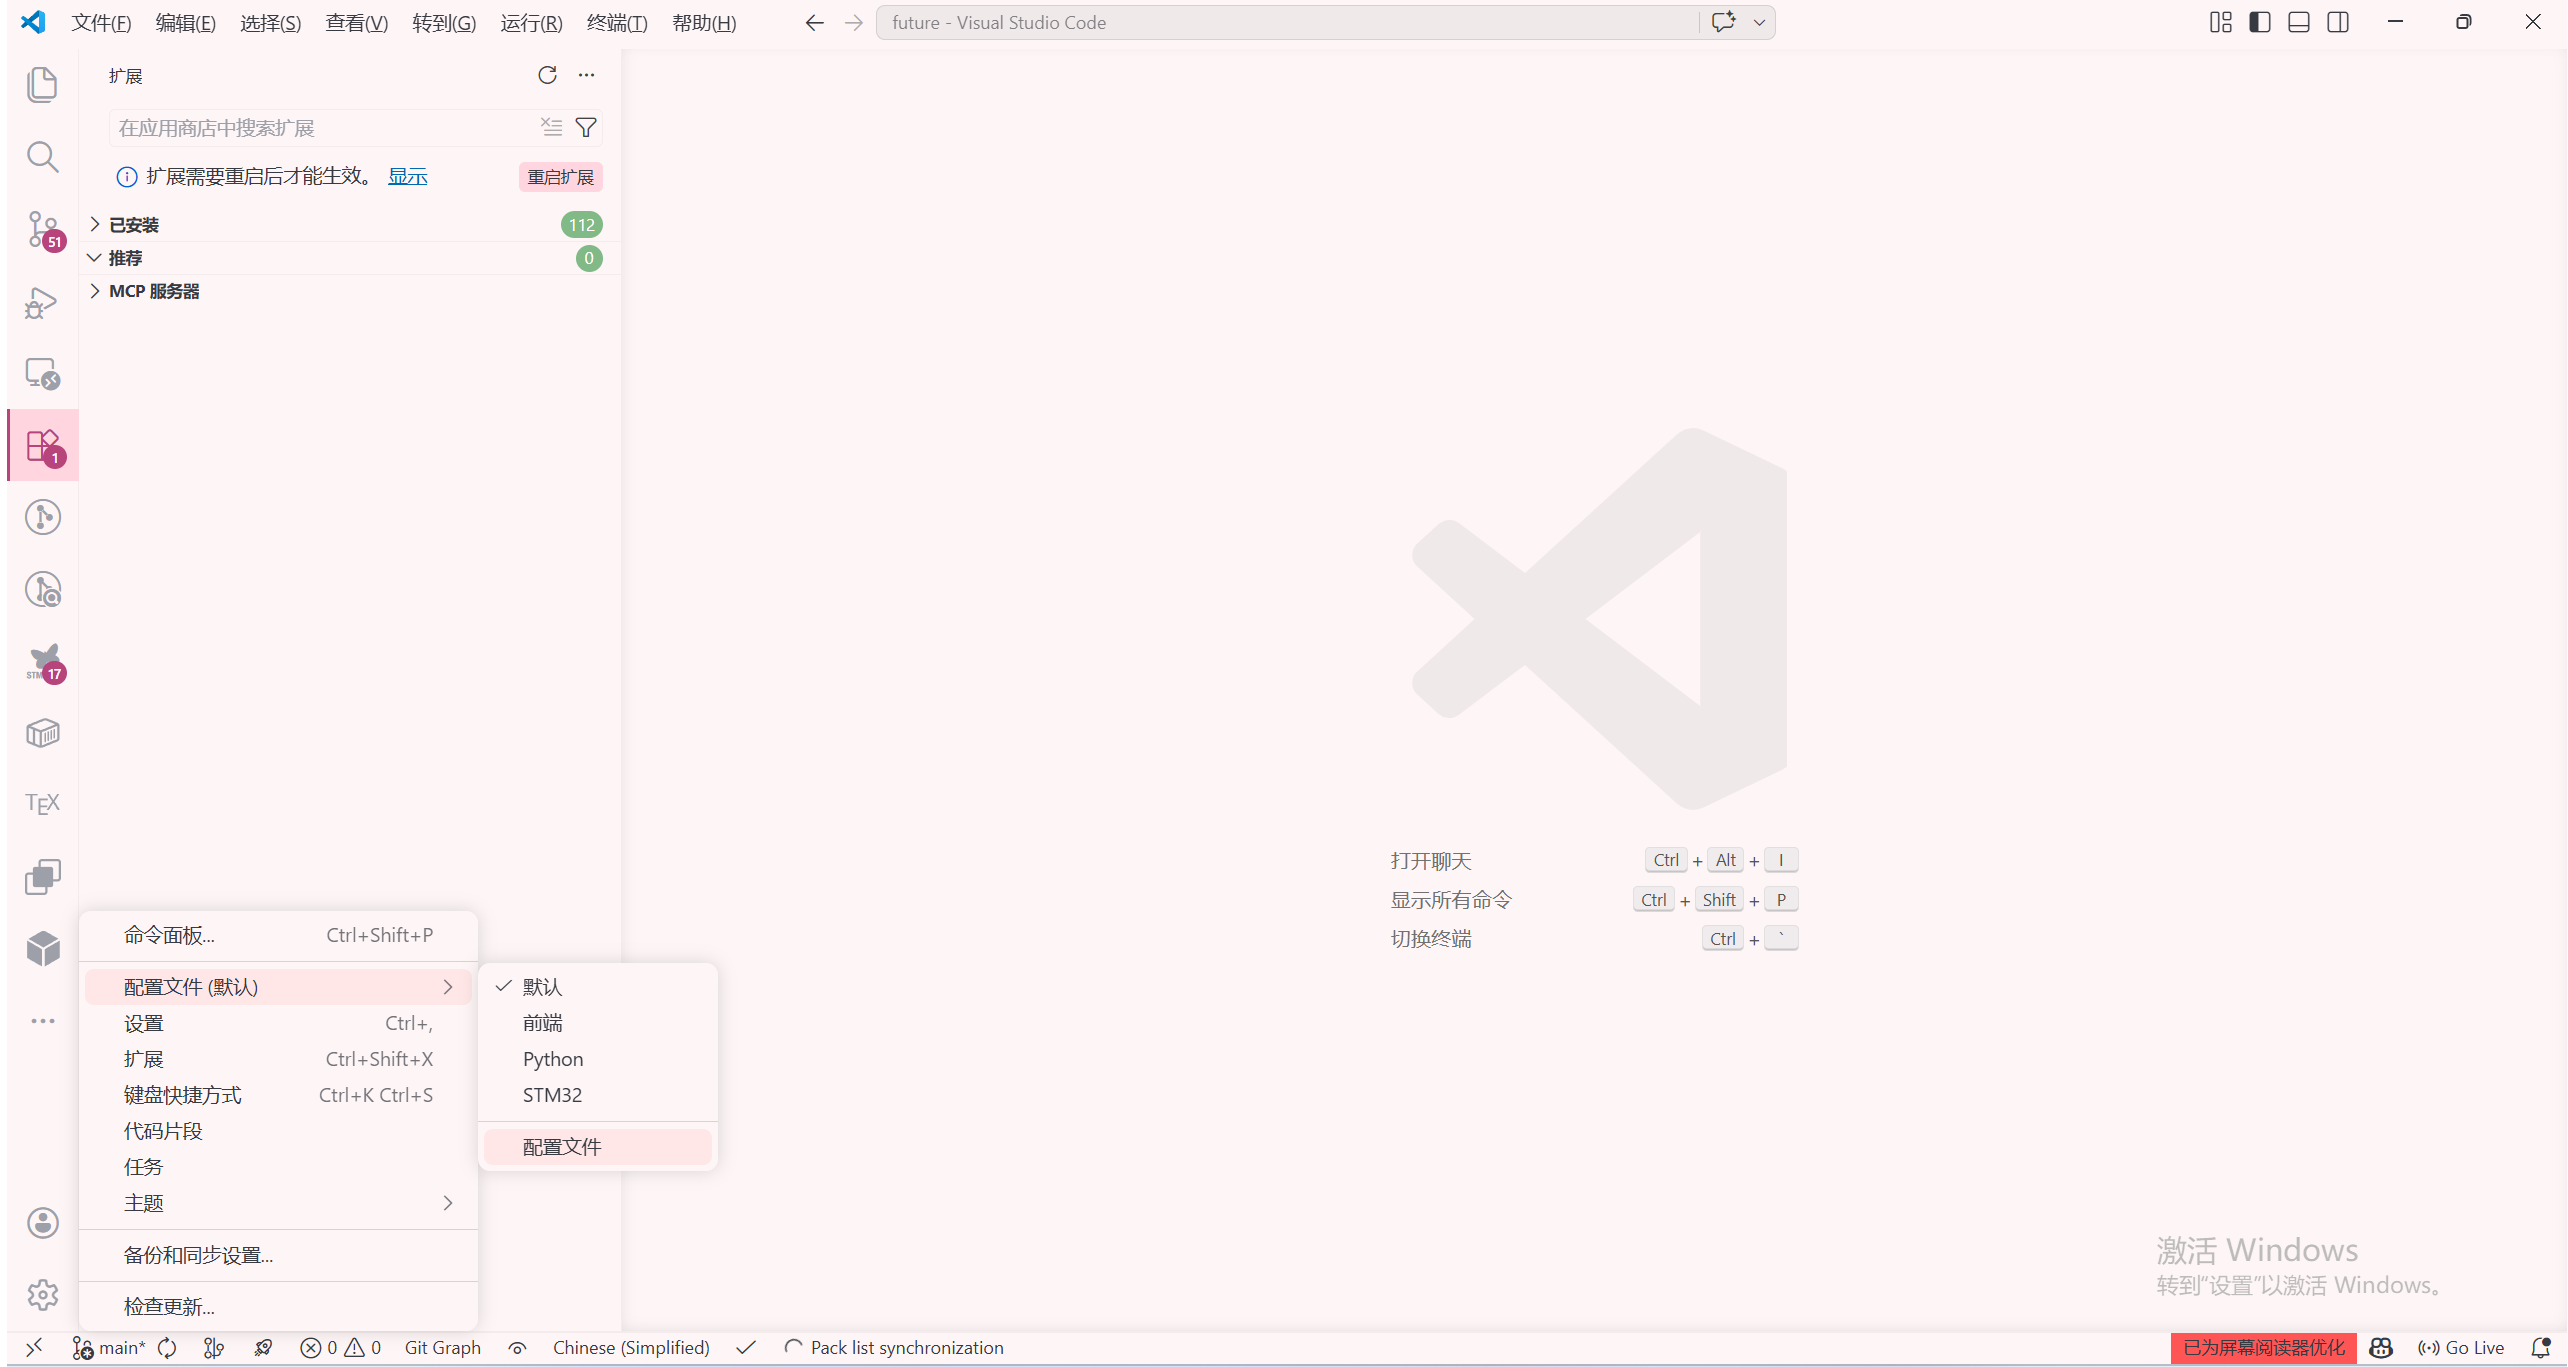Toggle primary side bar layout button
Screen dimensions: 2568x1367
[2260, 22]
